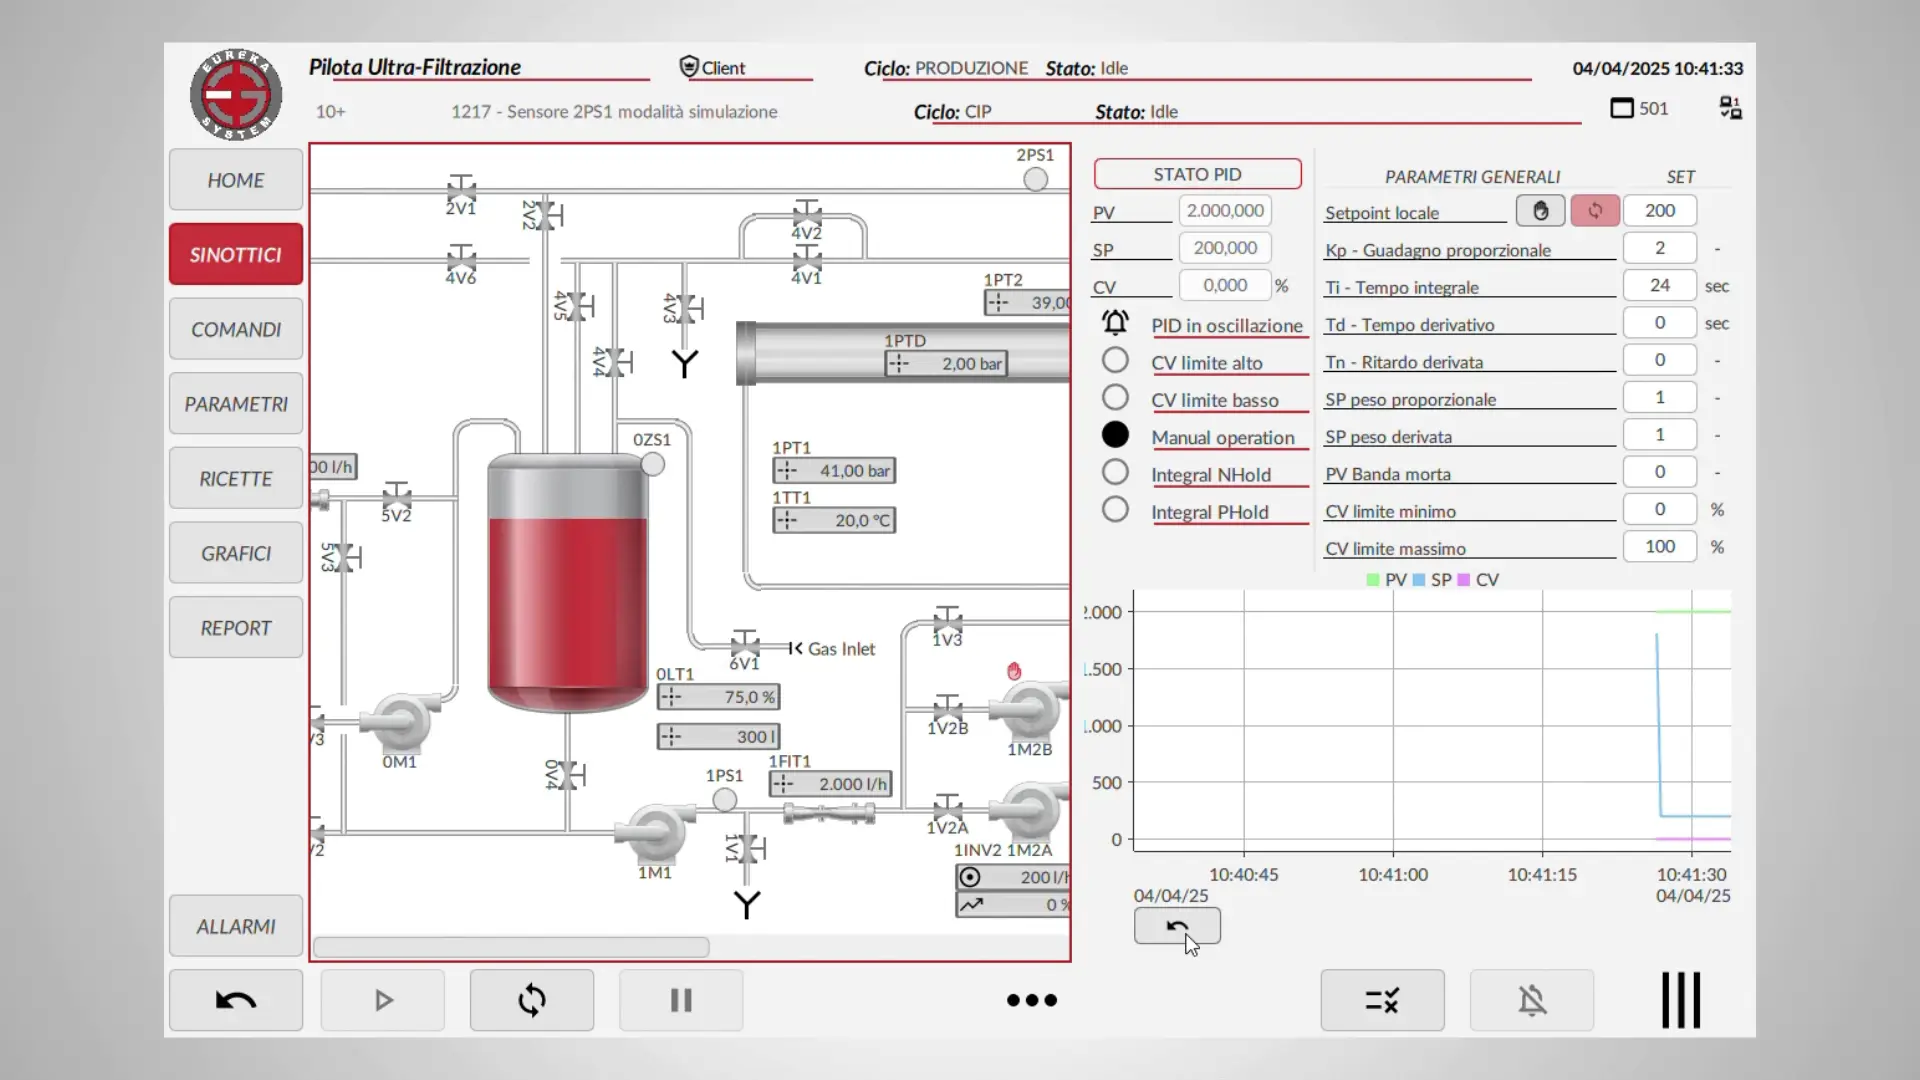Screen dimensions: 1920x1080
Task: Select valve 6V1 near Gas Inlet
Action: 744,644
